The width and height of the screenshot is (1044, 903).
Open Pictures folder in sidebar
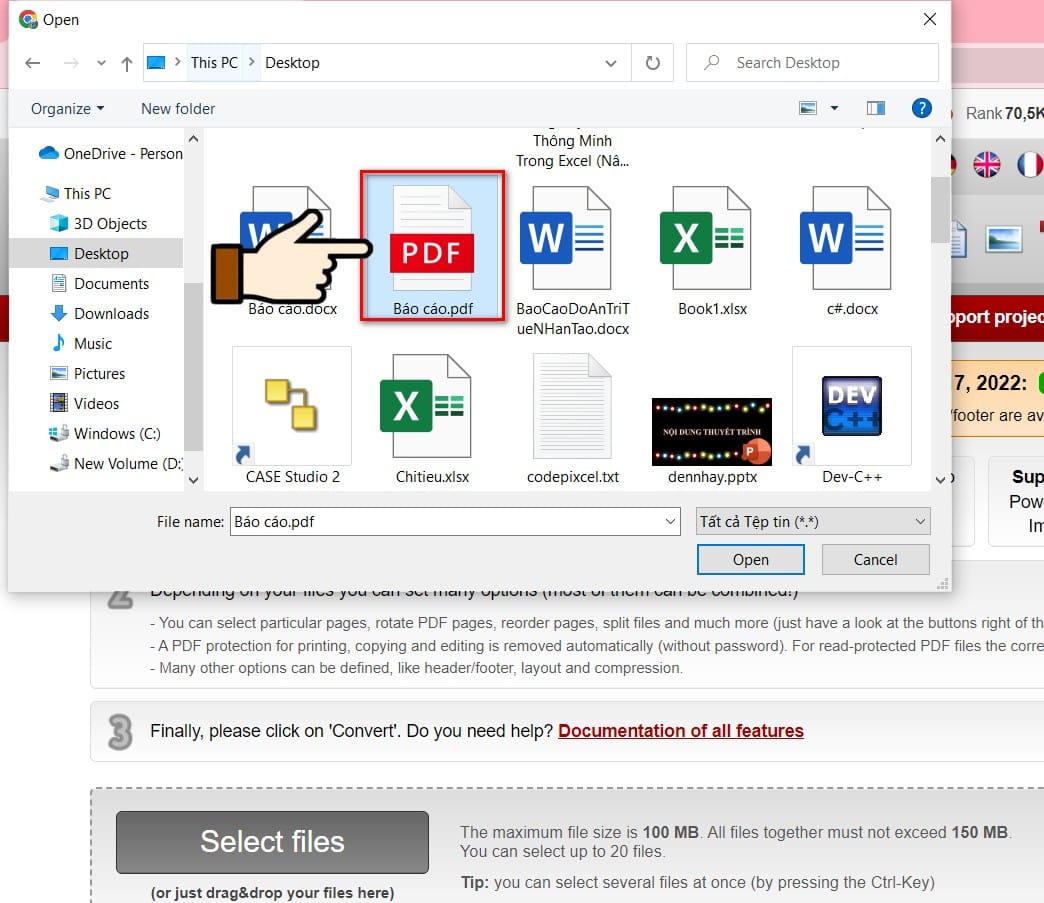[x=87, y=374]
